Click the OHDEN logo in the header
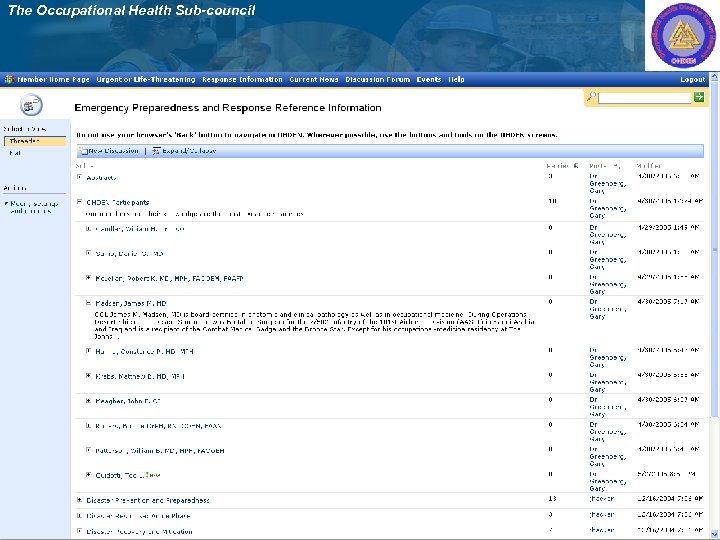 coord(683,35)
